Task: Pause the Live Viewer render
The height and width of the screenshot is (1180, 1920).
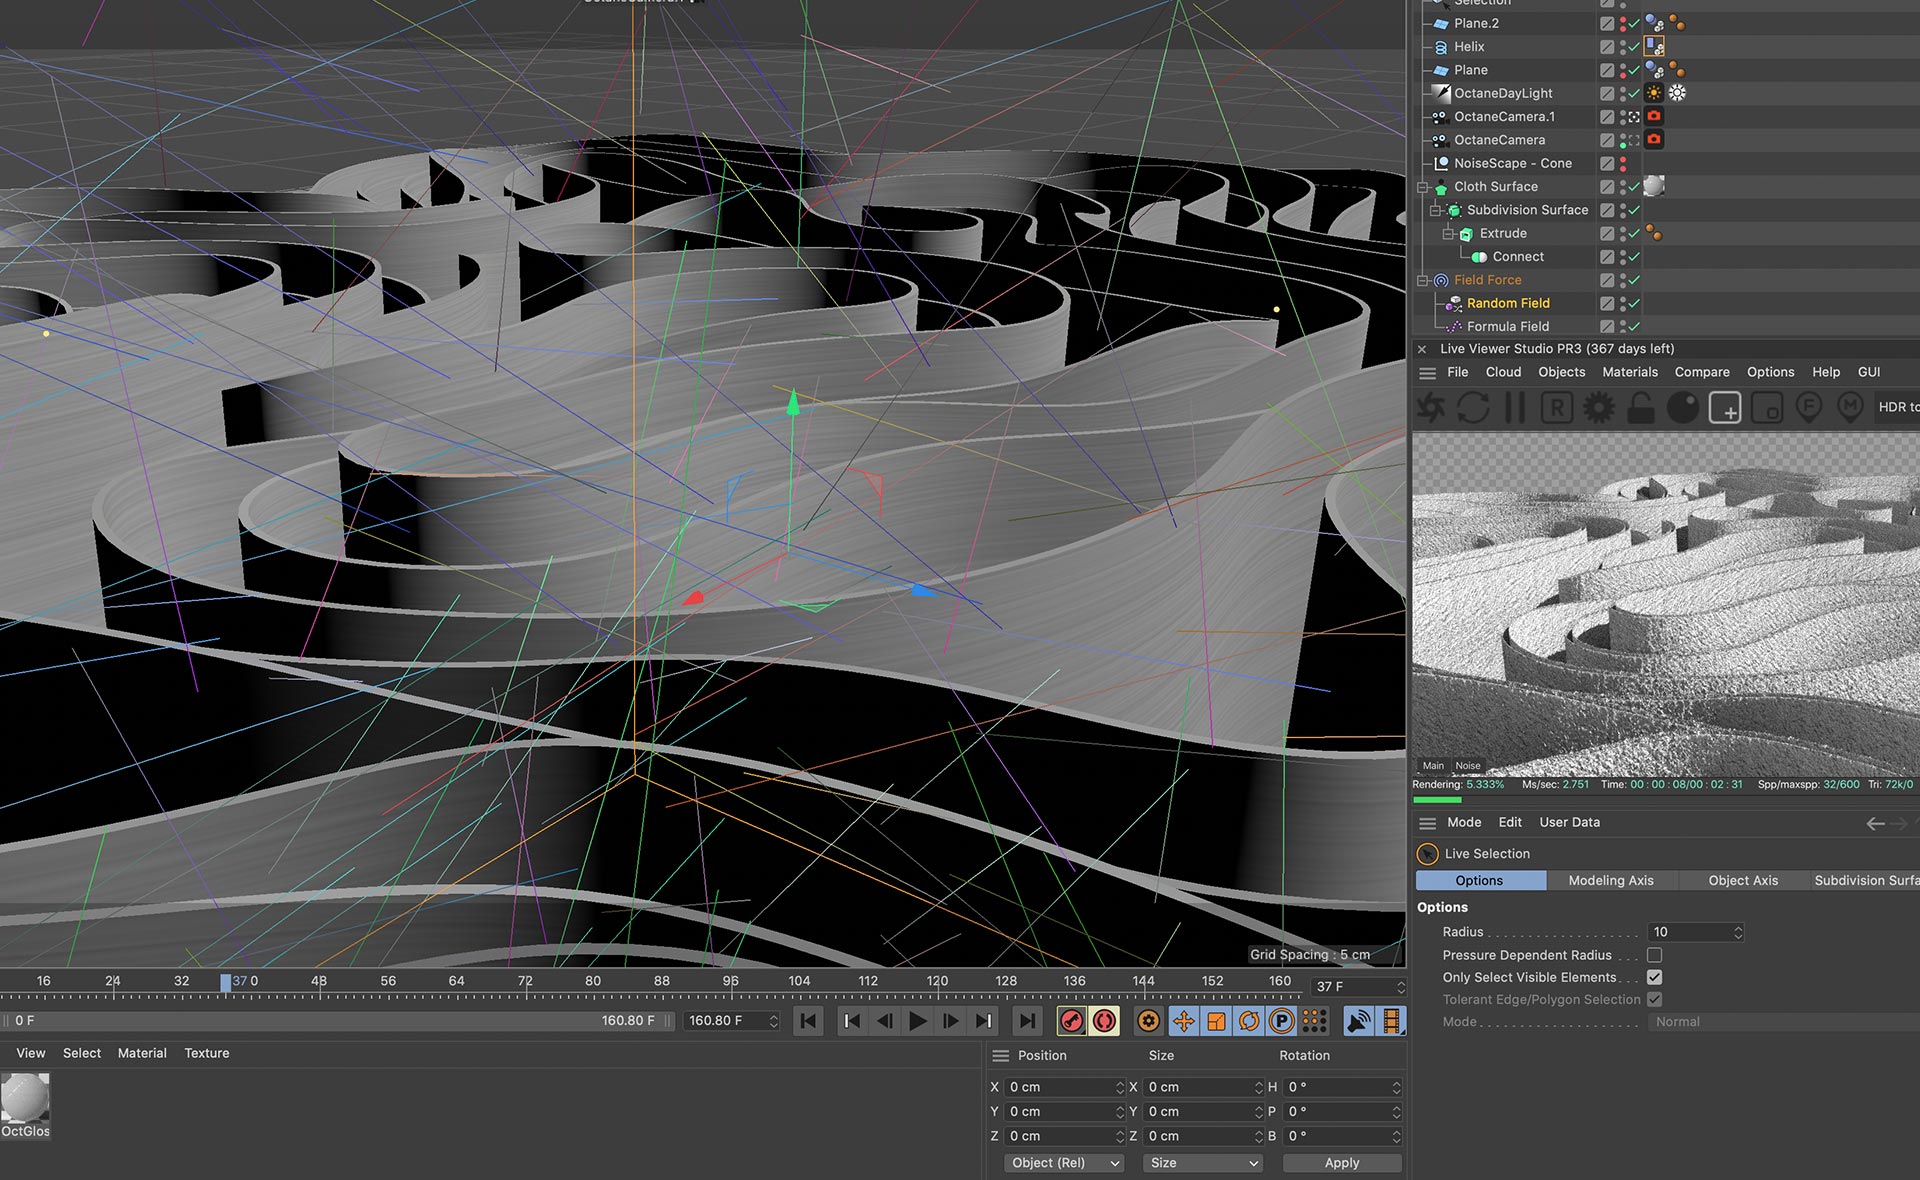Action: click(x=1515, y=408)
